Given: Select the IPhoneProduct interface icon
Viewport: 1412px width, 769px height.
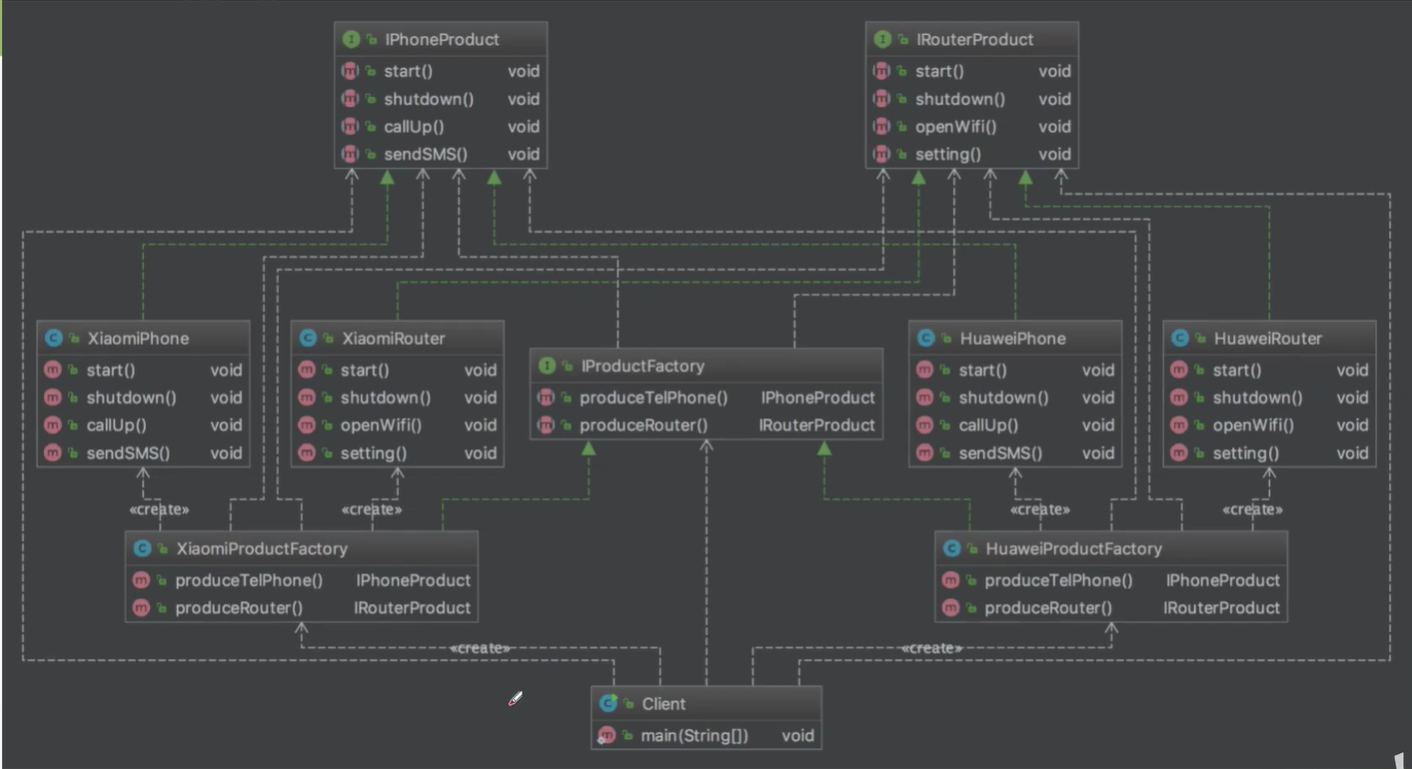Looking at the screenshot, I should tap(351, 40).
